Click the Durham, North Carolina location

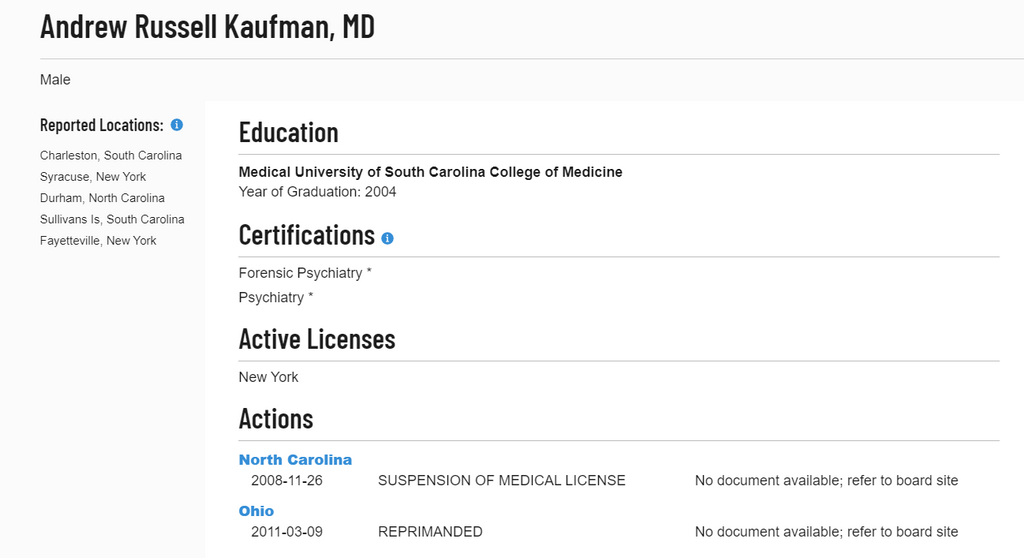click(102, 198)
